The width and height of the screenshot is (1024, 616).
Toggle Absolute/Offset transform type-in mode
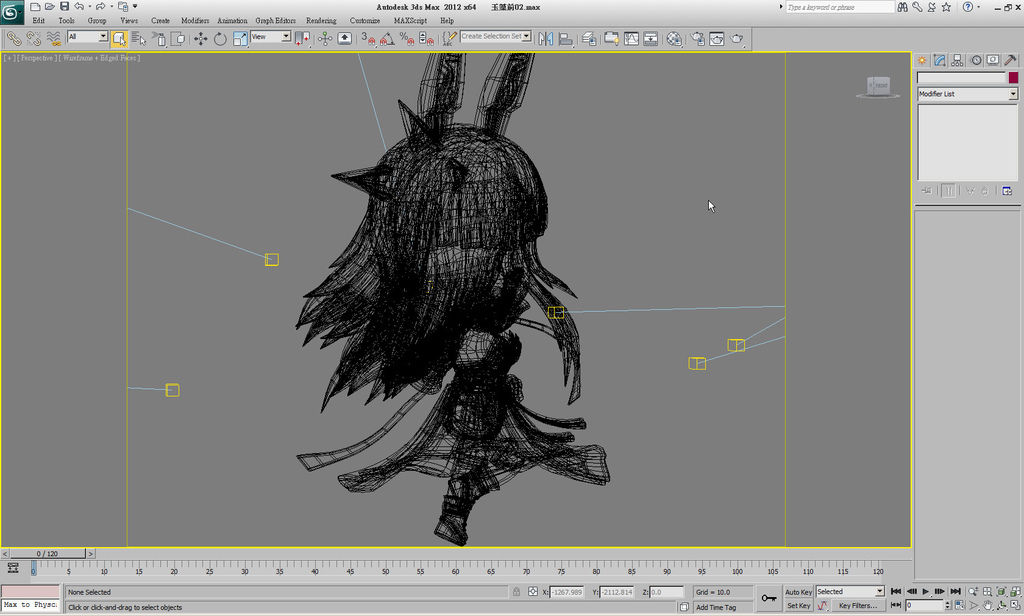(533, 592)
